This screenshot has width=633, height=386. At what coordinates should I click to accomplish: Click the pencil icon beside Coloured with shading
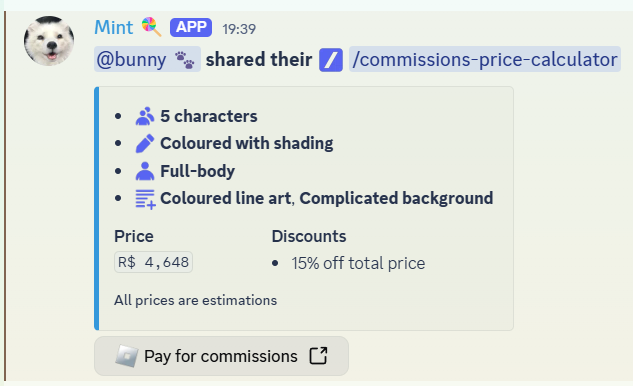tap(145, 143)
